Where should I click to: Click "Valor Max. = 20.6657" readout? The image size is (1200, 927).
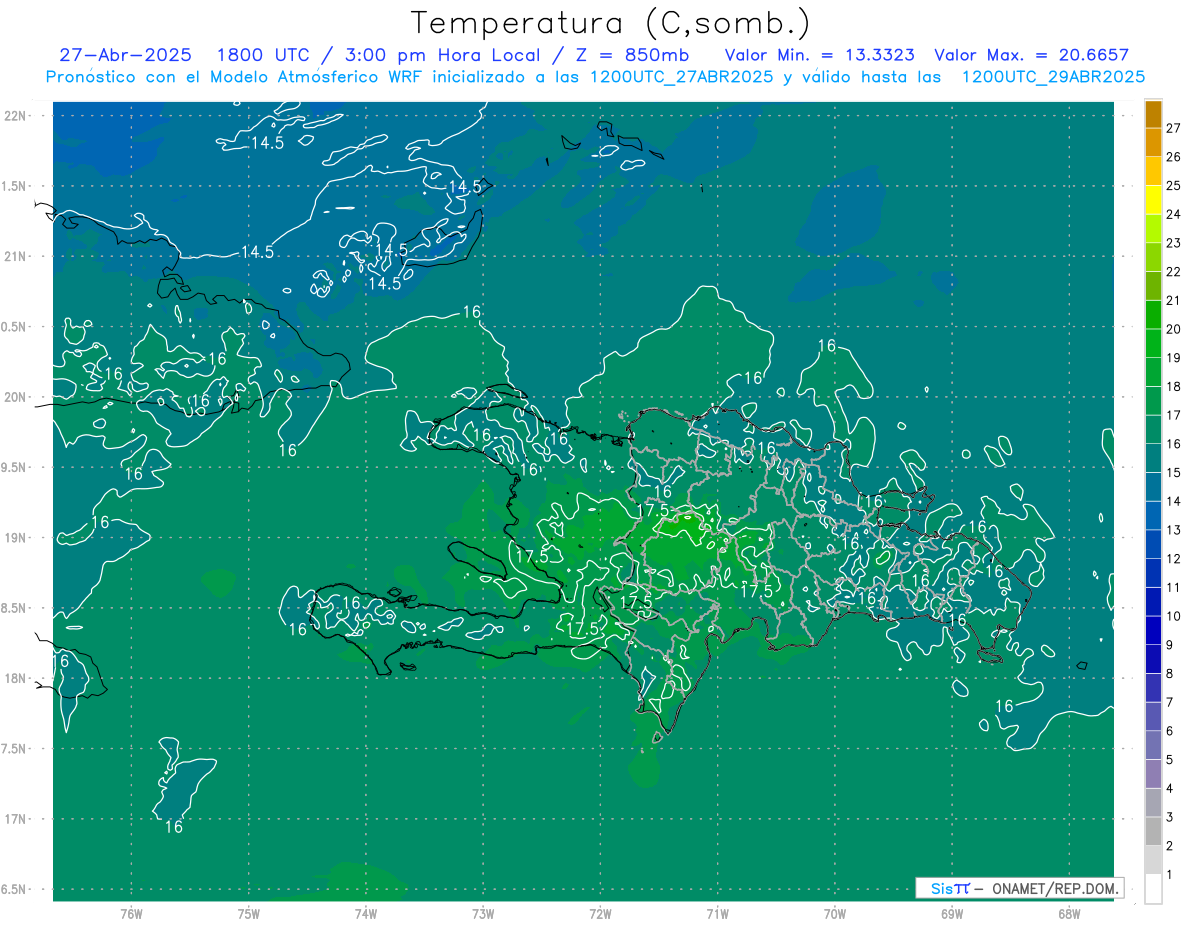point(1031,55)
